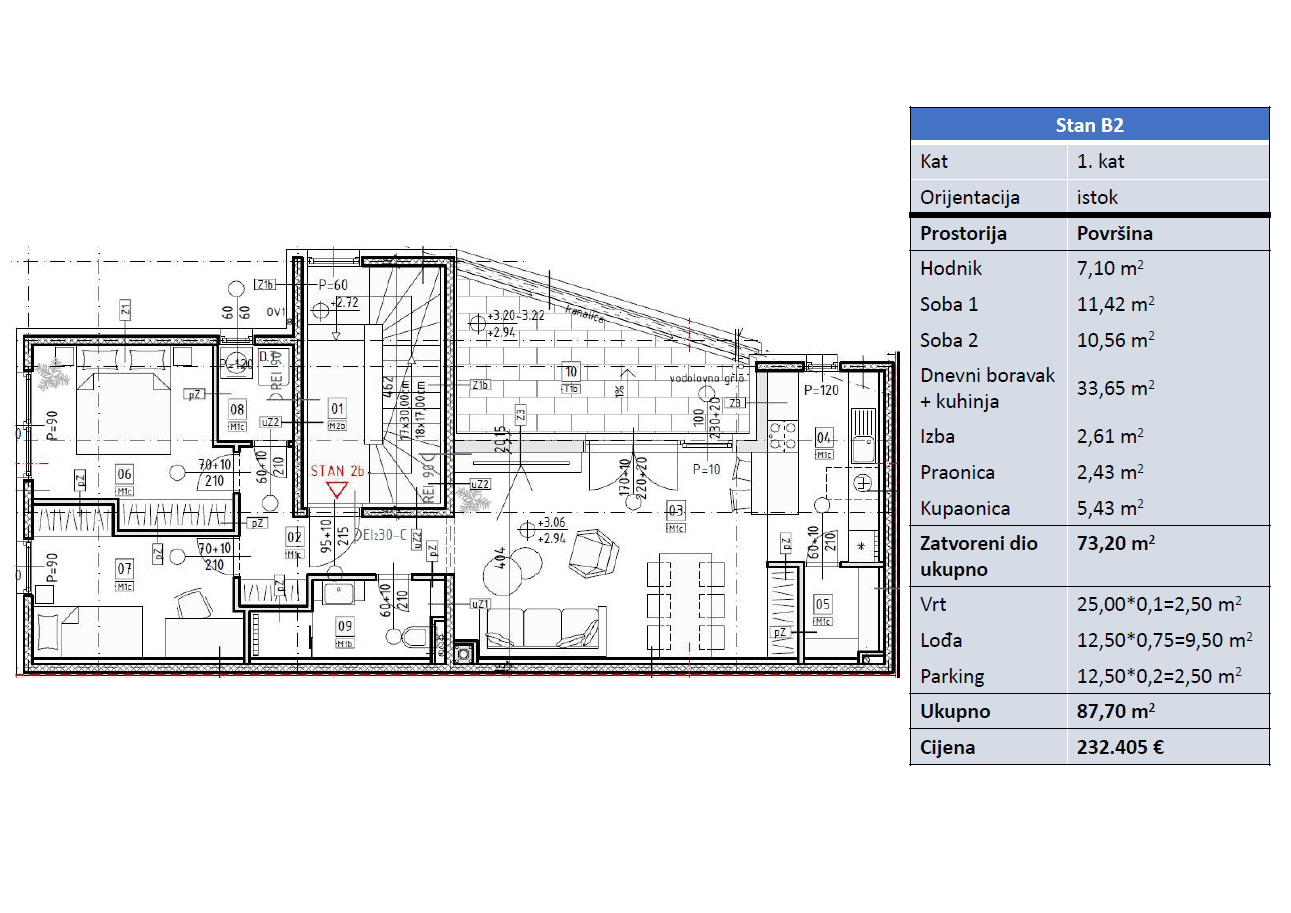
Task: Select room number "07" on the floor plan
Action: (x=125, y=570)
